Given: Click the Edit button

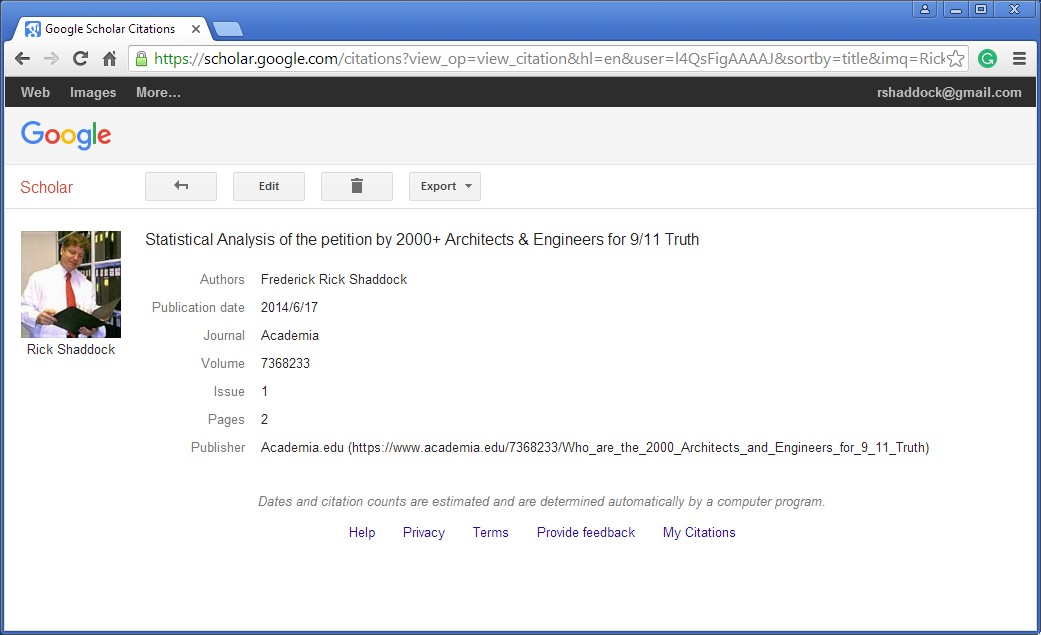Looking at the screenshot, I should [269, 186].
